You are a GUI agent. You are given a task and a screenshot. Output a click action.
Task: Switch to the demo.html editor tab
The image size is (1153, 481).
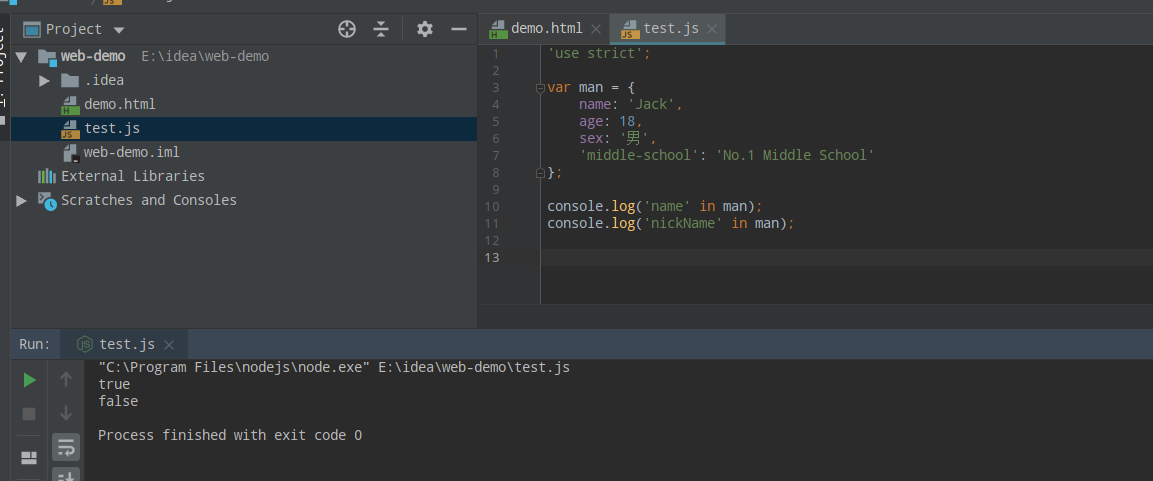(x=546, y=29)
